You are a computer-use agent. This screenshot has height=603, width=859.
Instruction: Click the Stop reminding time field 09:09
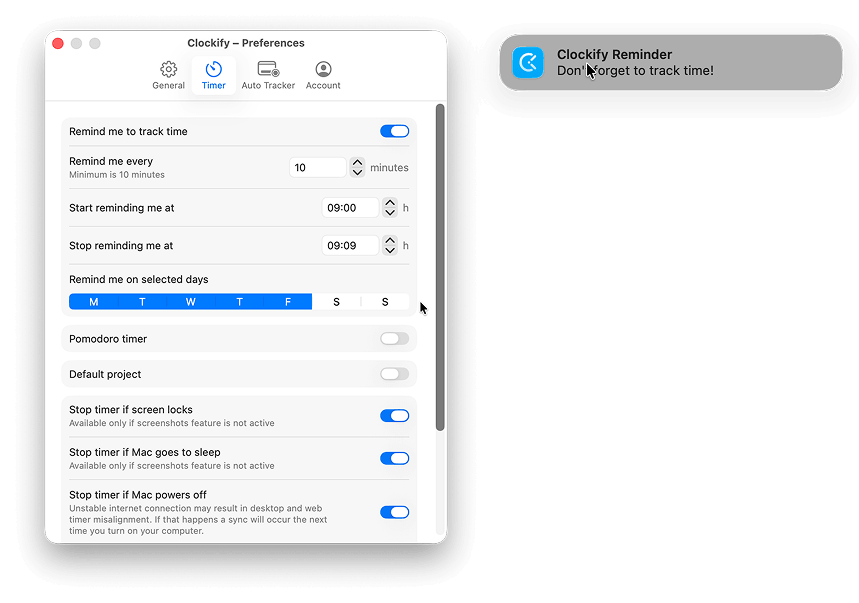[350, 245]
